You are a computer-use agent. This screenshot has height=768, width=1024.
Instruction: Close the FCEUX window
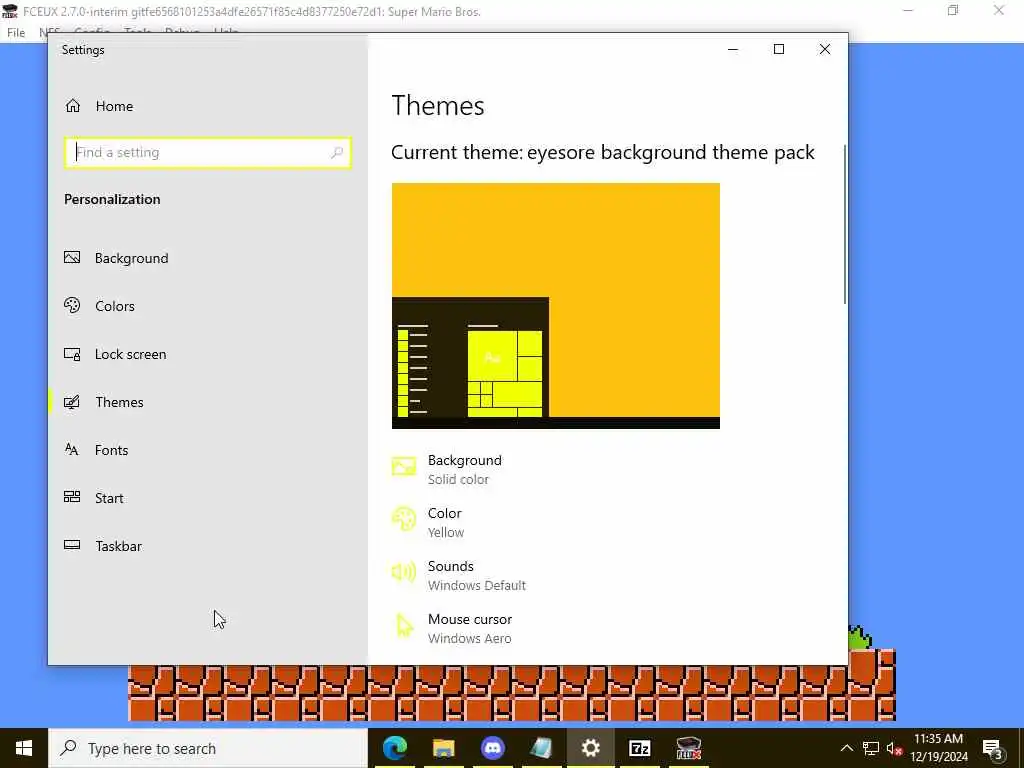pyautogui.click(x=999, y=10)
